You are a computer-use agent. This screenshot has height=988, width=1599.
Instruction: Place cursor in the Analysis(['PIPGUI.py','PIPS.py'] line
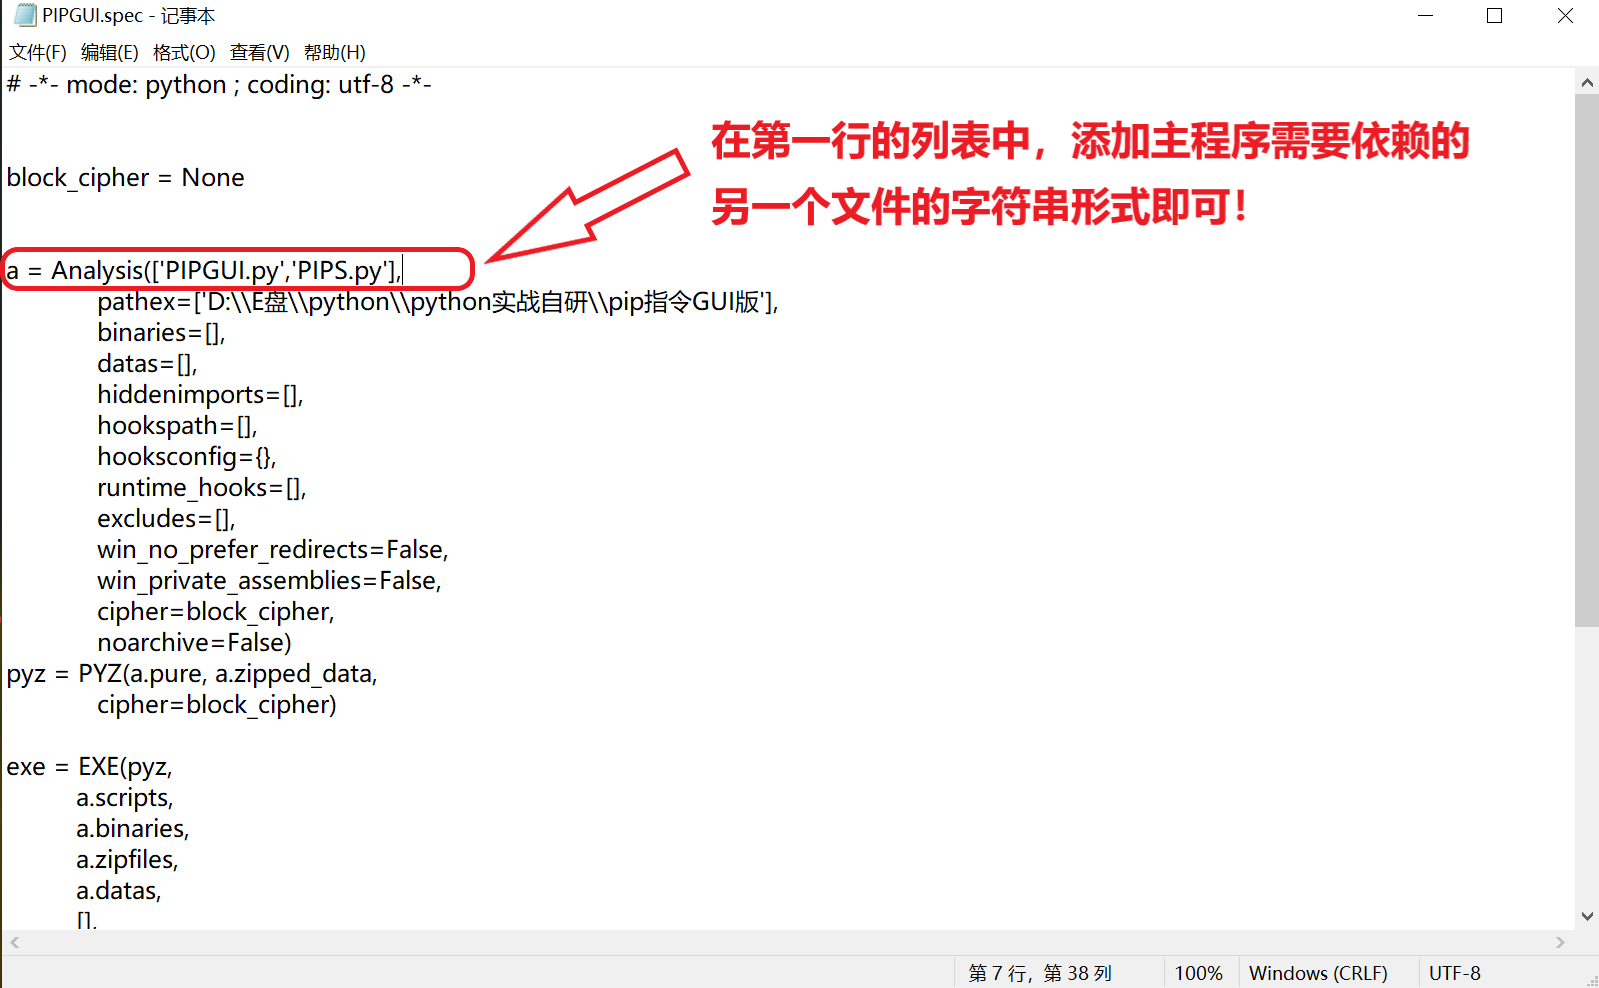pos(204,270)
